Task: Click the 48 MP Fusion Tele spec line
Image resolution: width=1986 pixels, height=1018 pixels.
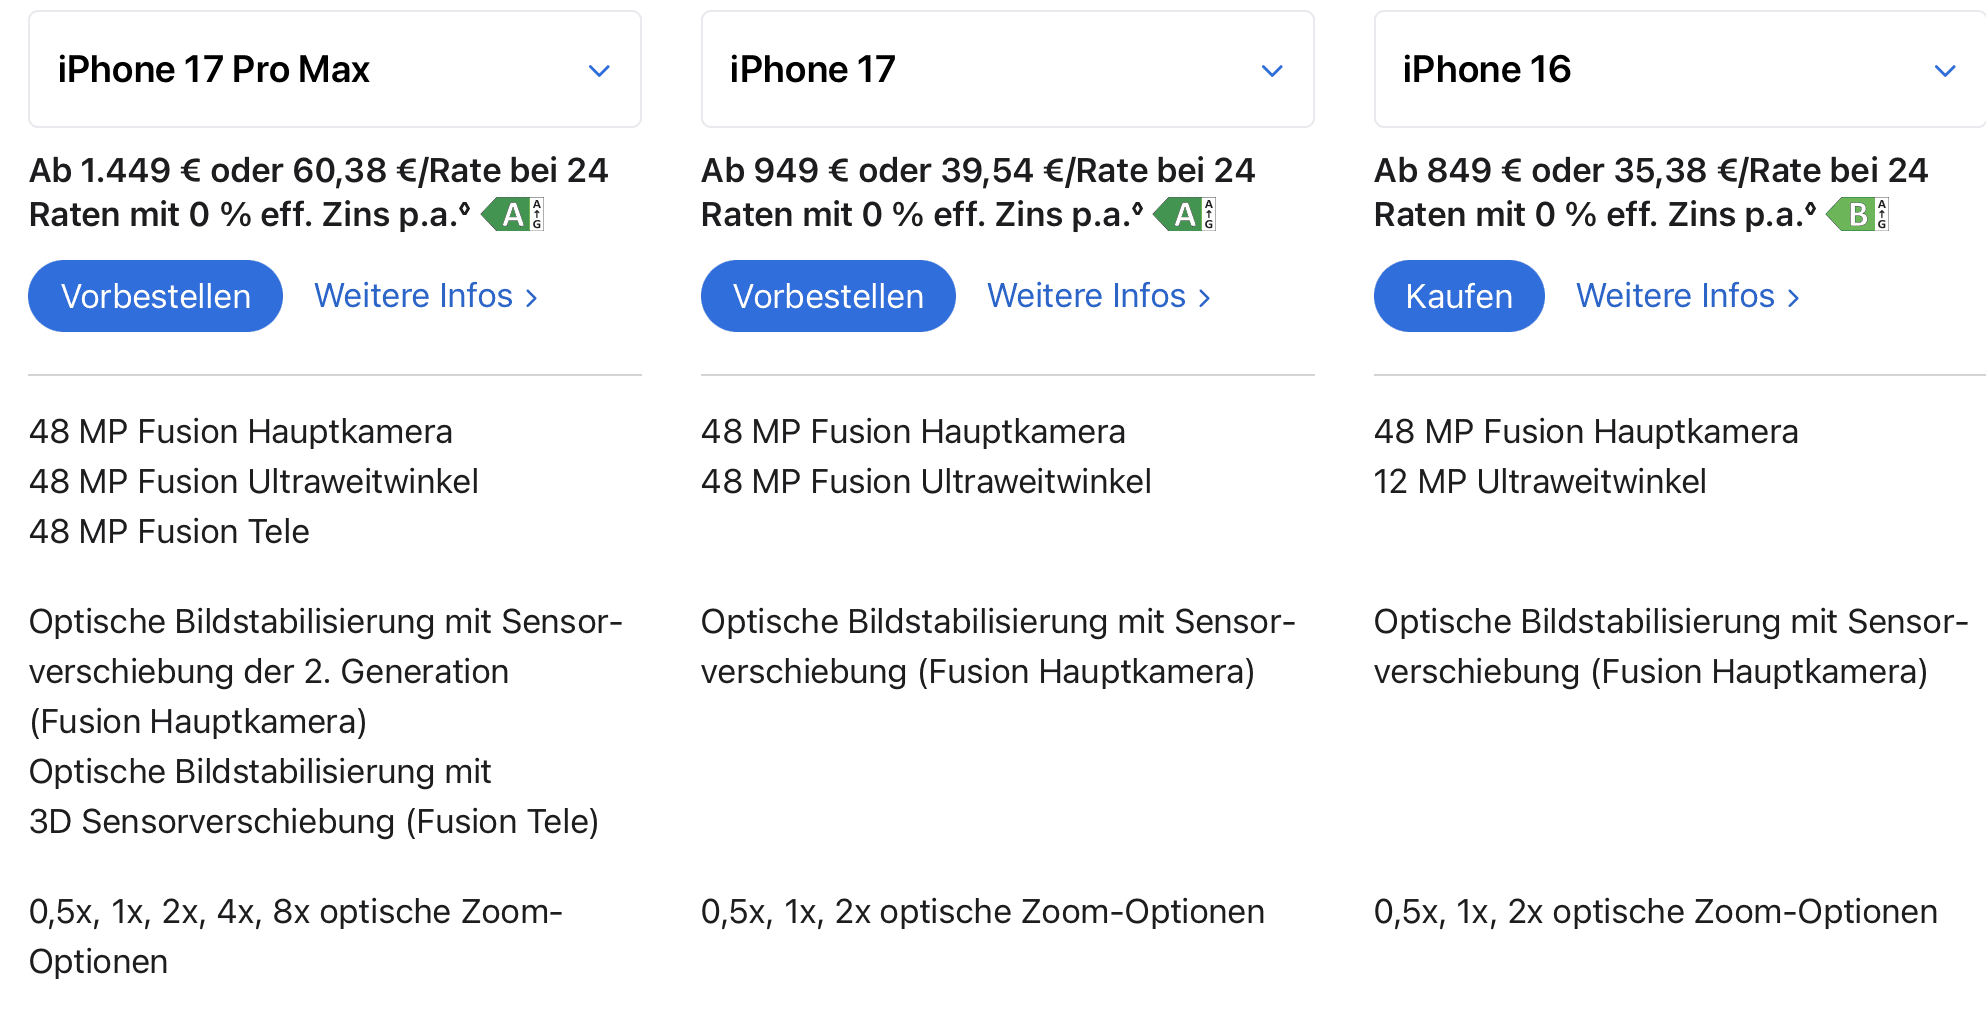Action: click(169, 532)
